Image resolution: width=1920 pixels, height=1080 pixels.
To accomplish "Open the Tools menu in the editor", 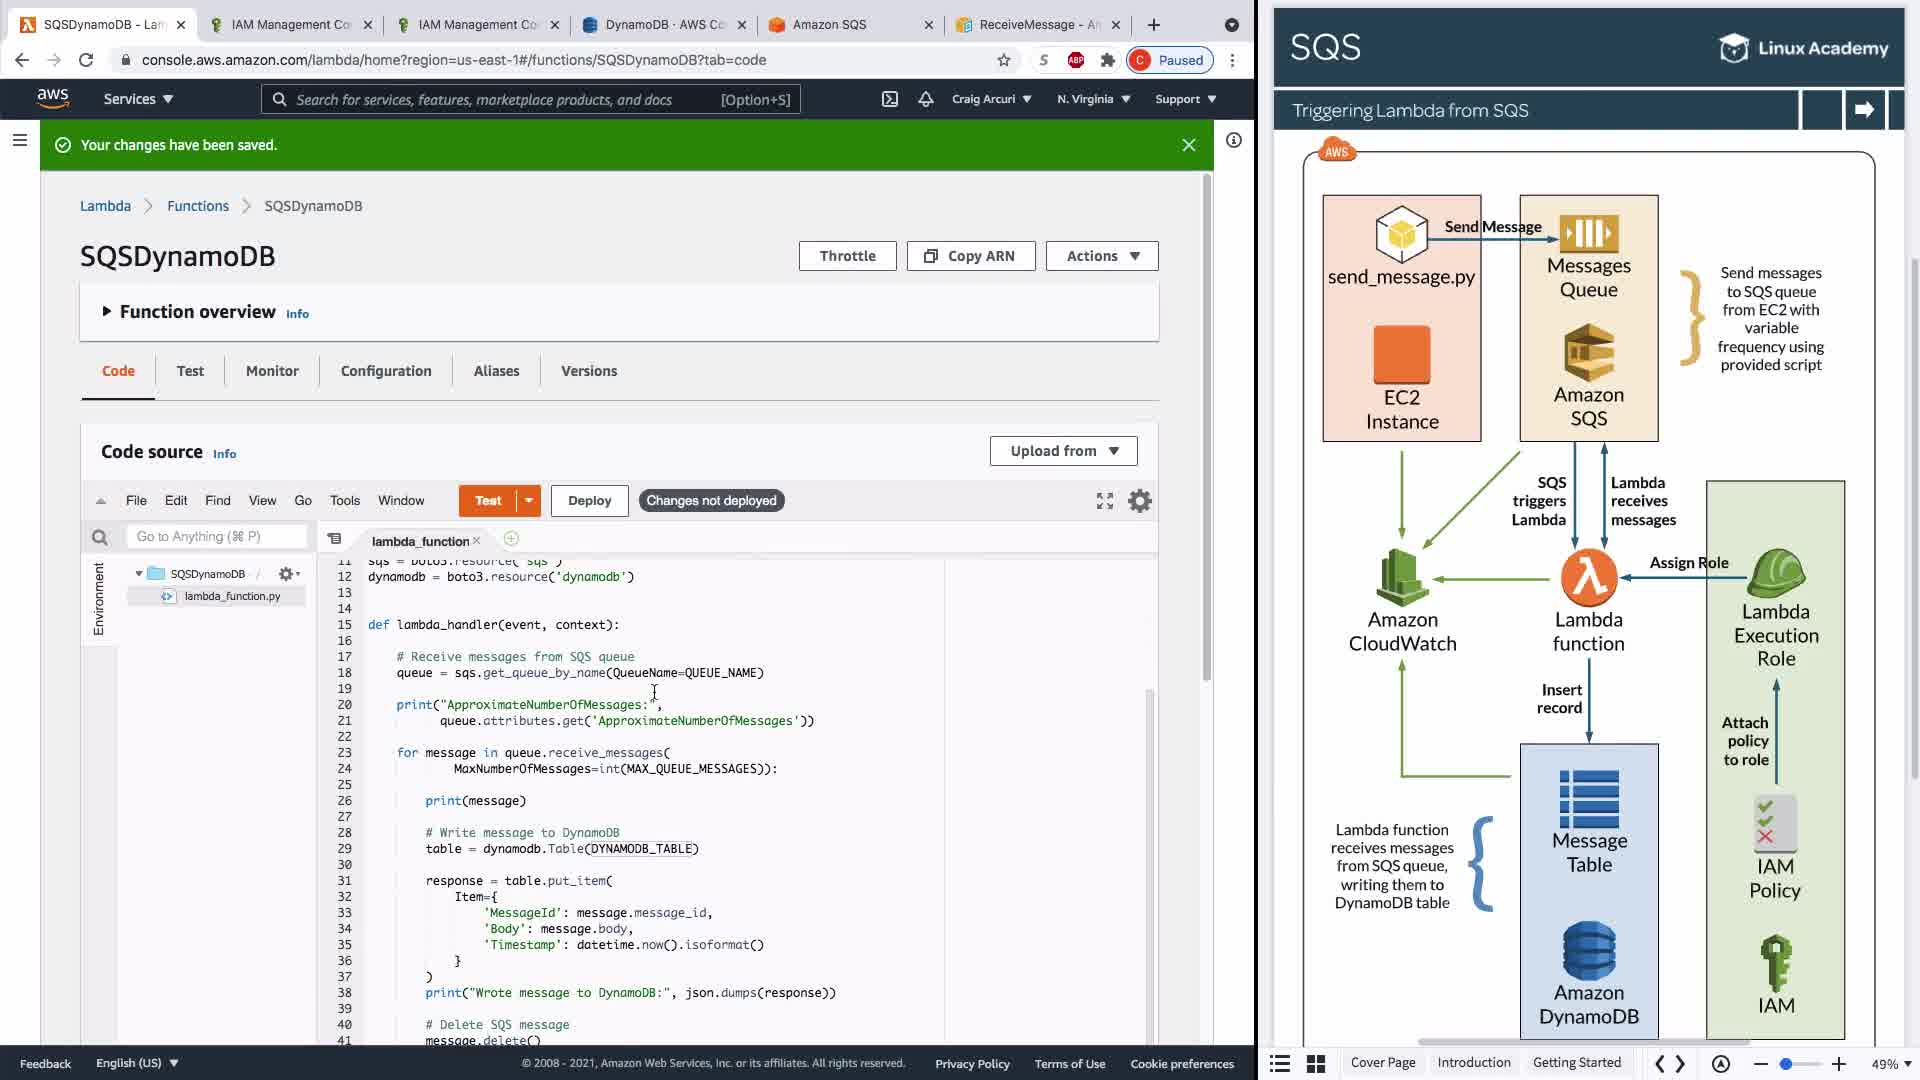I will (x=344, y=501).
